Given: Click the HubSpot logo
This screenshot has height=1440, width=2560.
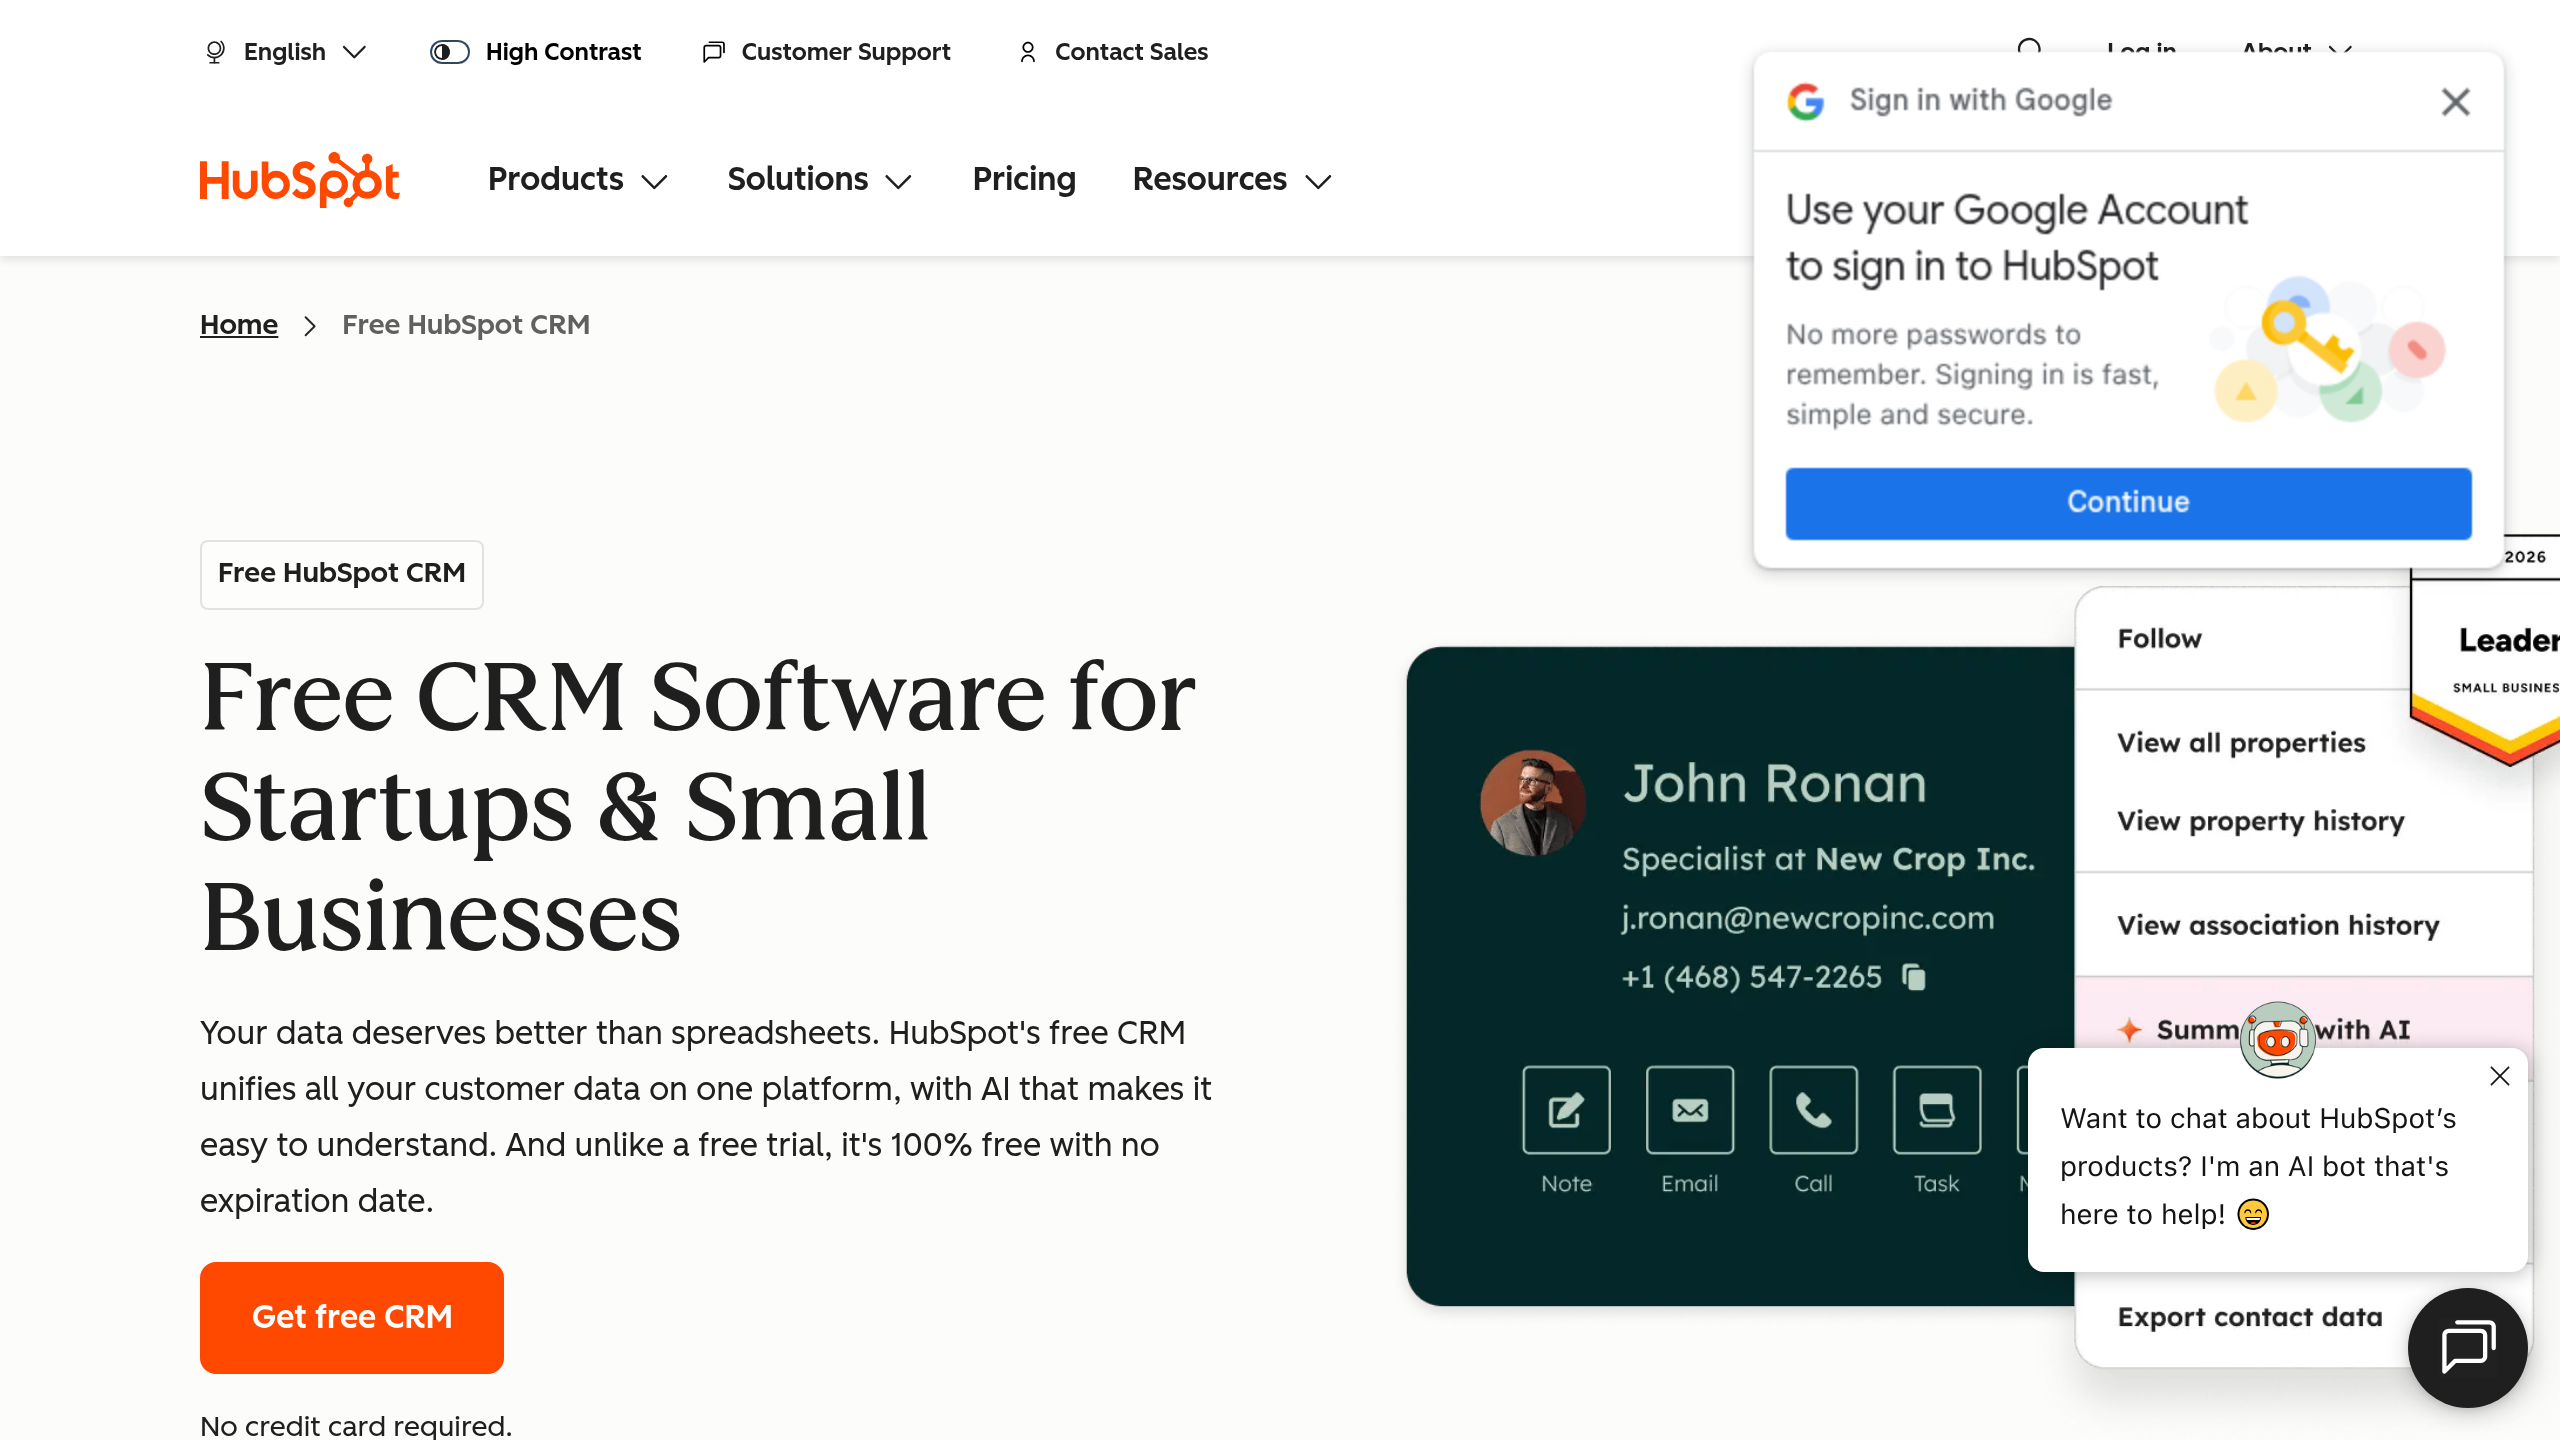Looking at the screenshot, I should click(299, 180).
